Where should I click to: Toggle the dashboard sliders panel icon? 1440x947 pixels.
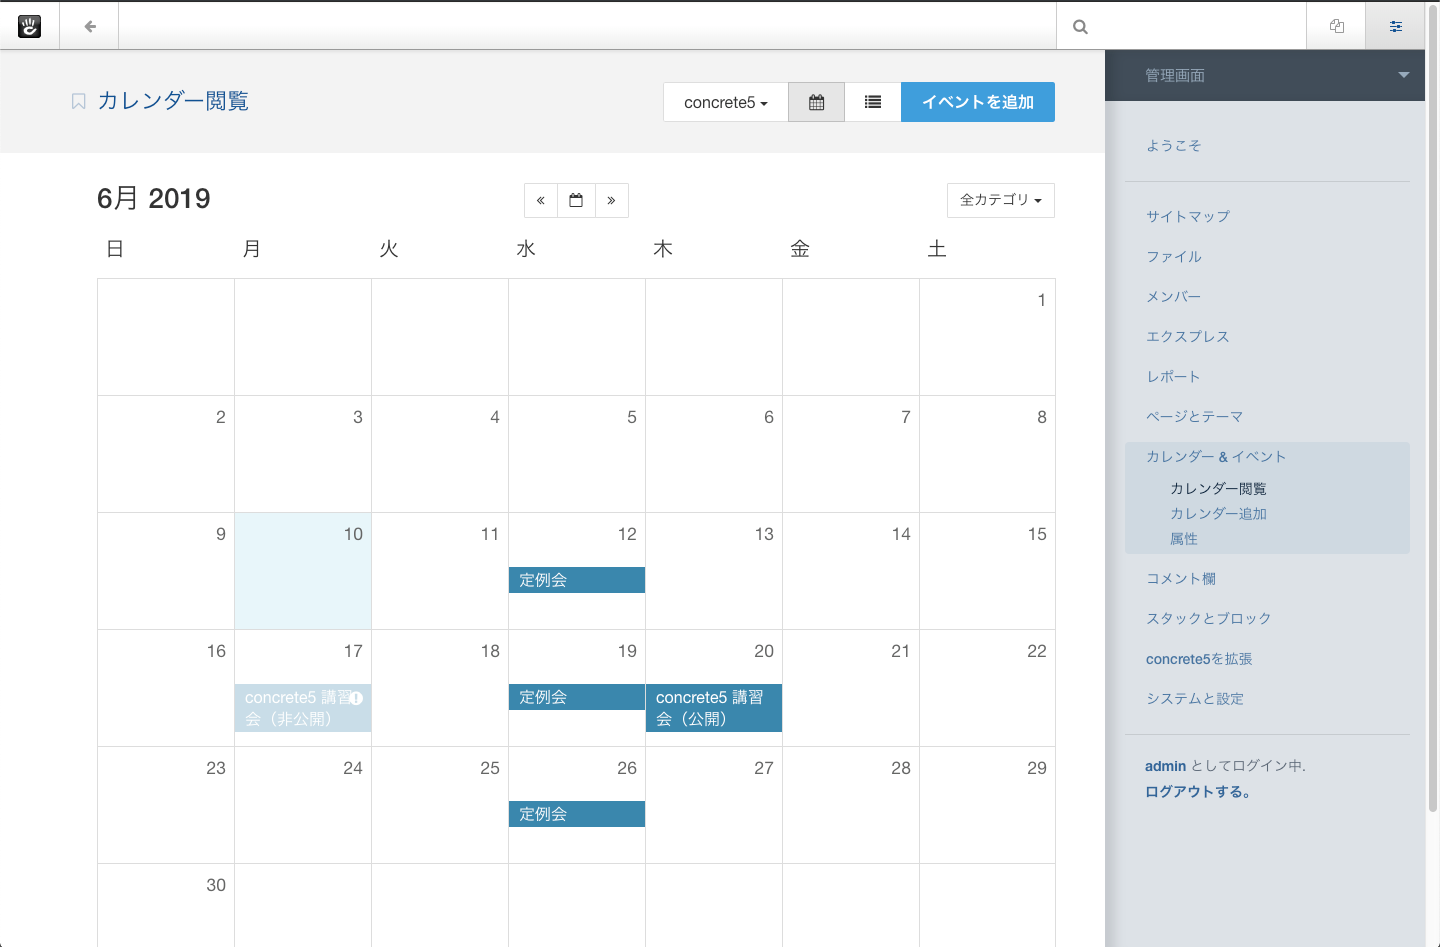(x=1395, y=26)
